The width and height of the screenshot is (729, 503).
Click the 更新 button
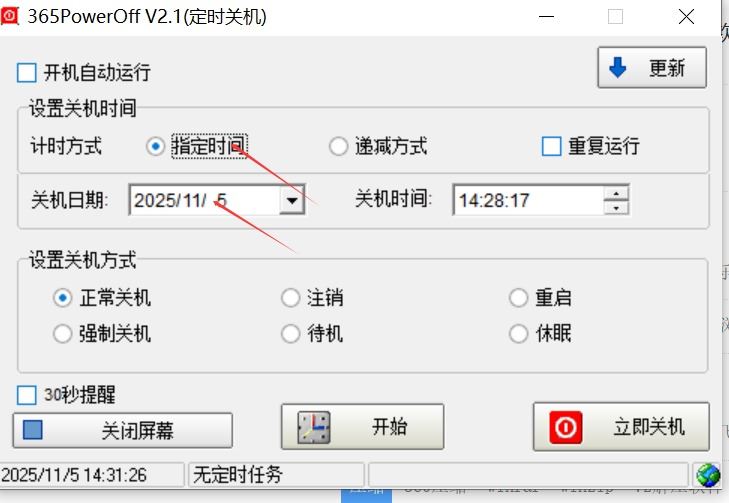[x=652, y=67]
